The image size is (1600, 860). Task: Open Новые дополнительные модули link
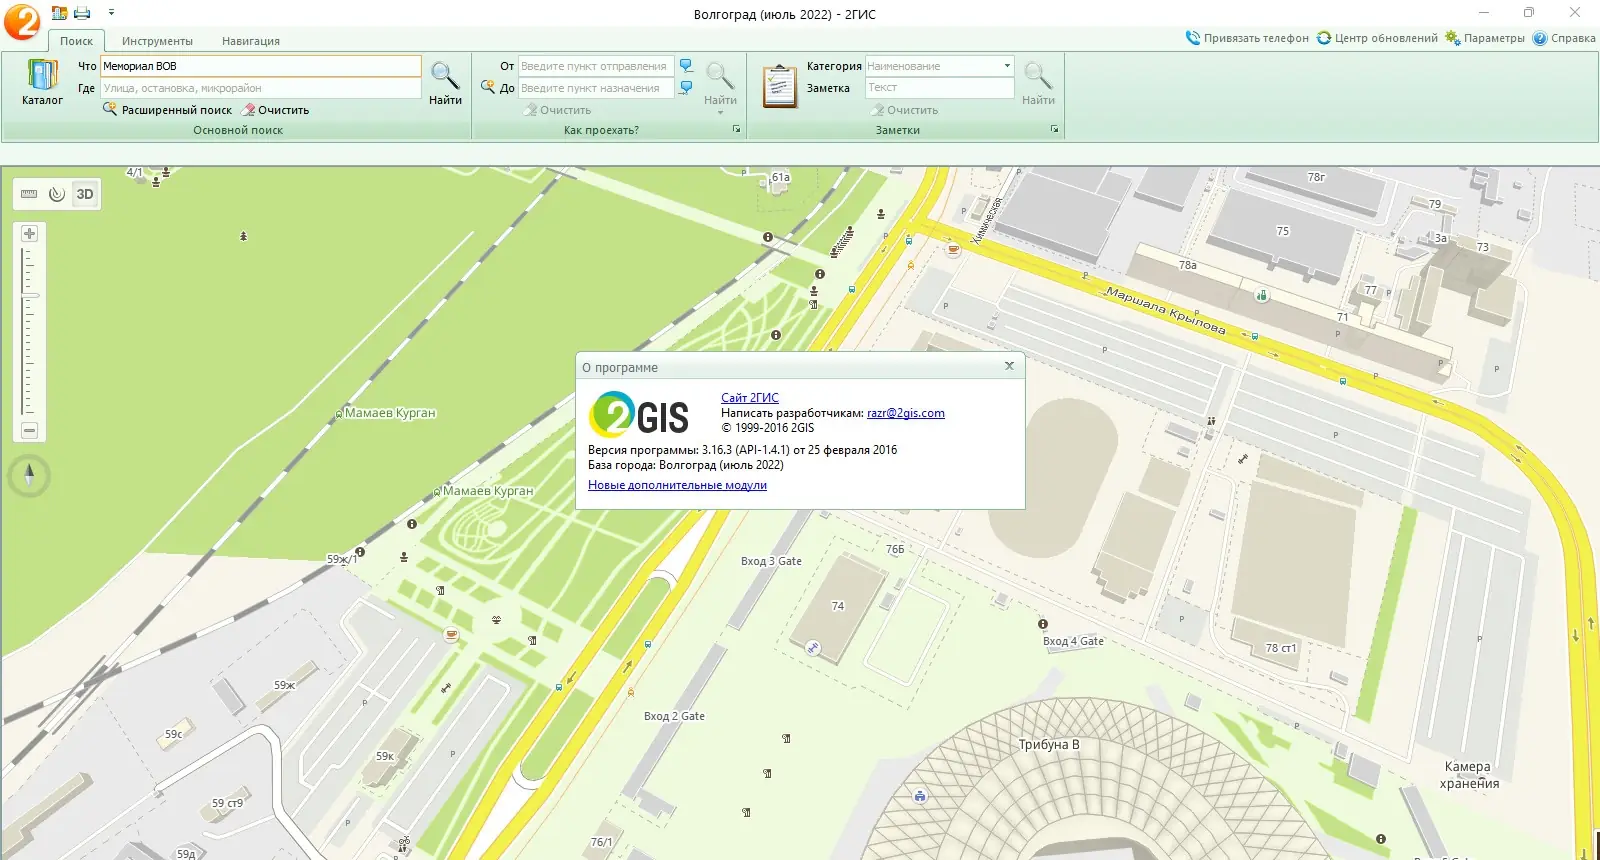pos(677,485)
